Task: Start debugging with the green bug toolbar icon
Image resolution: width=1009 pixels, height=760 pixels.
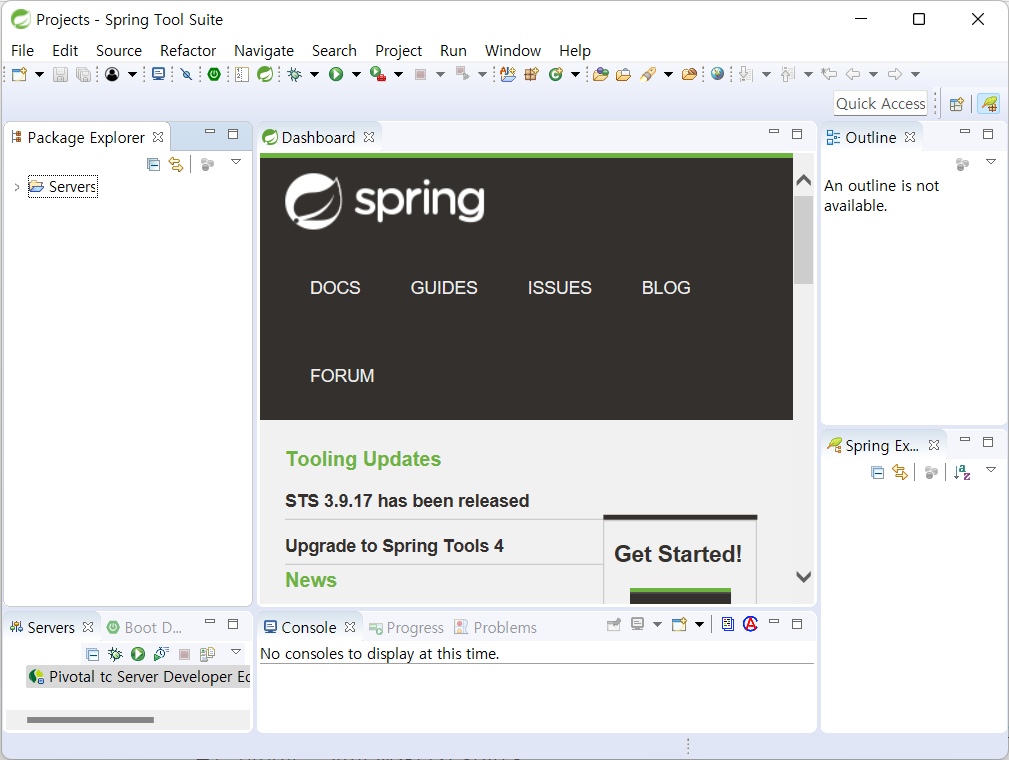Action: (295, 74)
